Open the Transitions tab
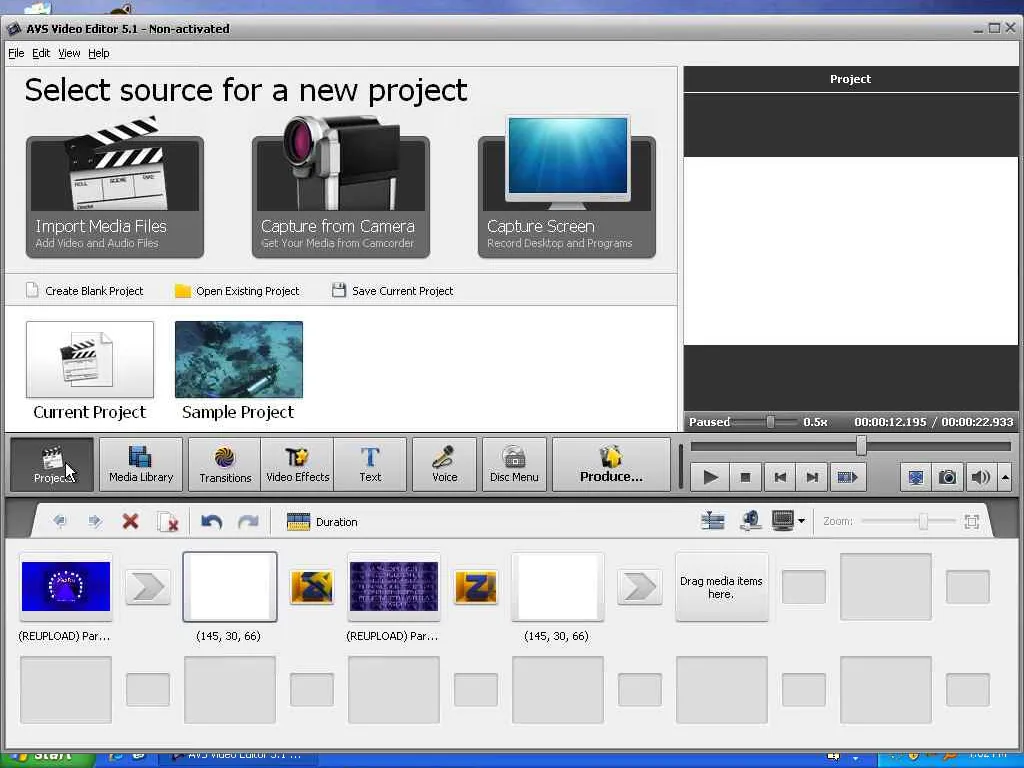This screenshot has width=1024, height=768. pos(225,464)
